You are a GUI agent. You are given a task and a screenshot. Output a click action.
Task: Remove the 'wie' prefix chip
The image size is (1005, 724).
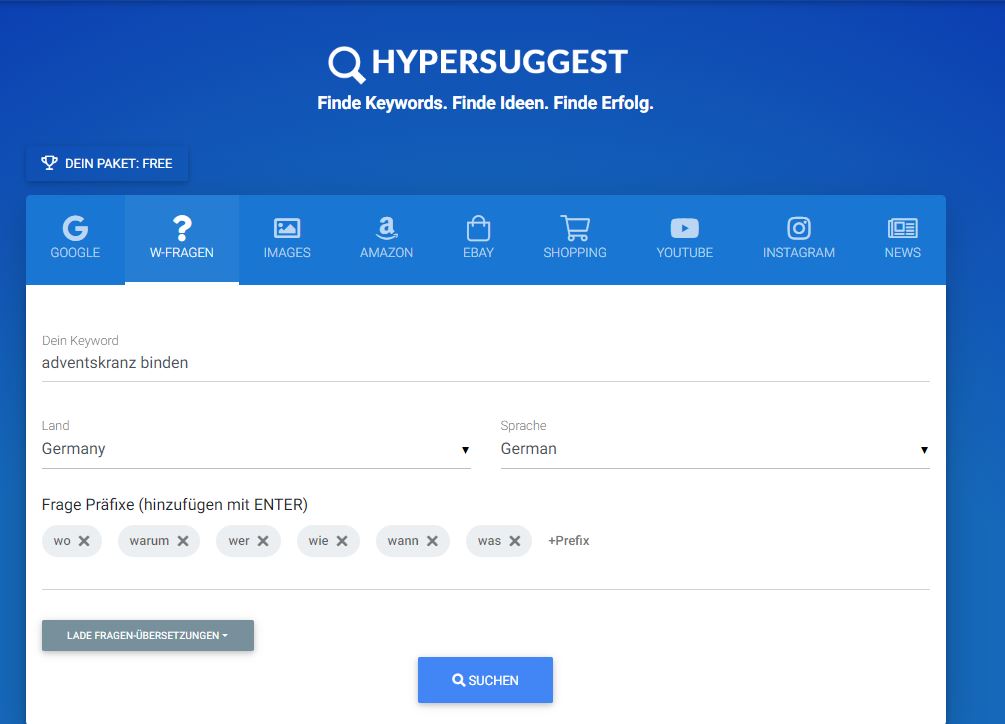coord(342,541)
